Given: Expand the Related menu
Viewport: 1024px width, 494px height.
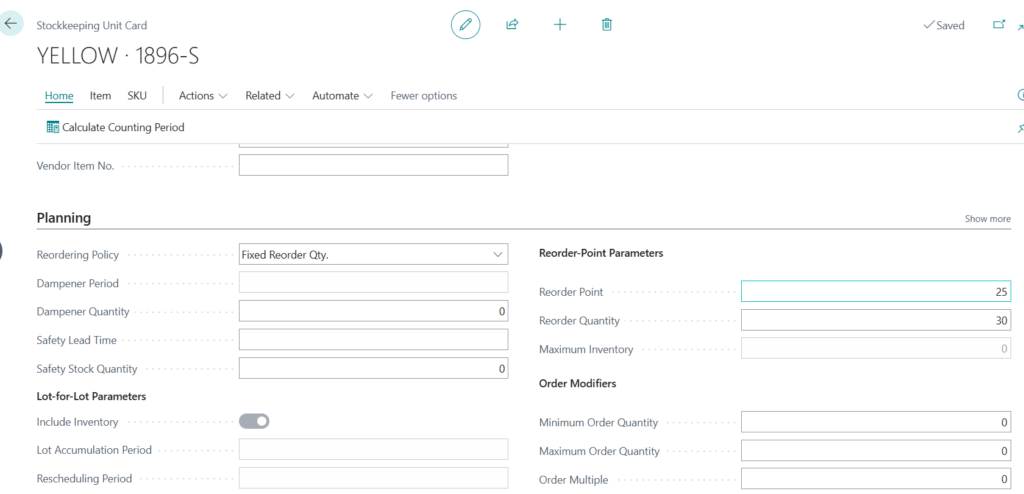Looking at the screenshot, I should point(269,96).
